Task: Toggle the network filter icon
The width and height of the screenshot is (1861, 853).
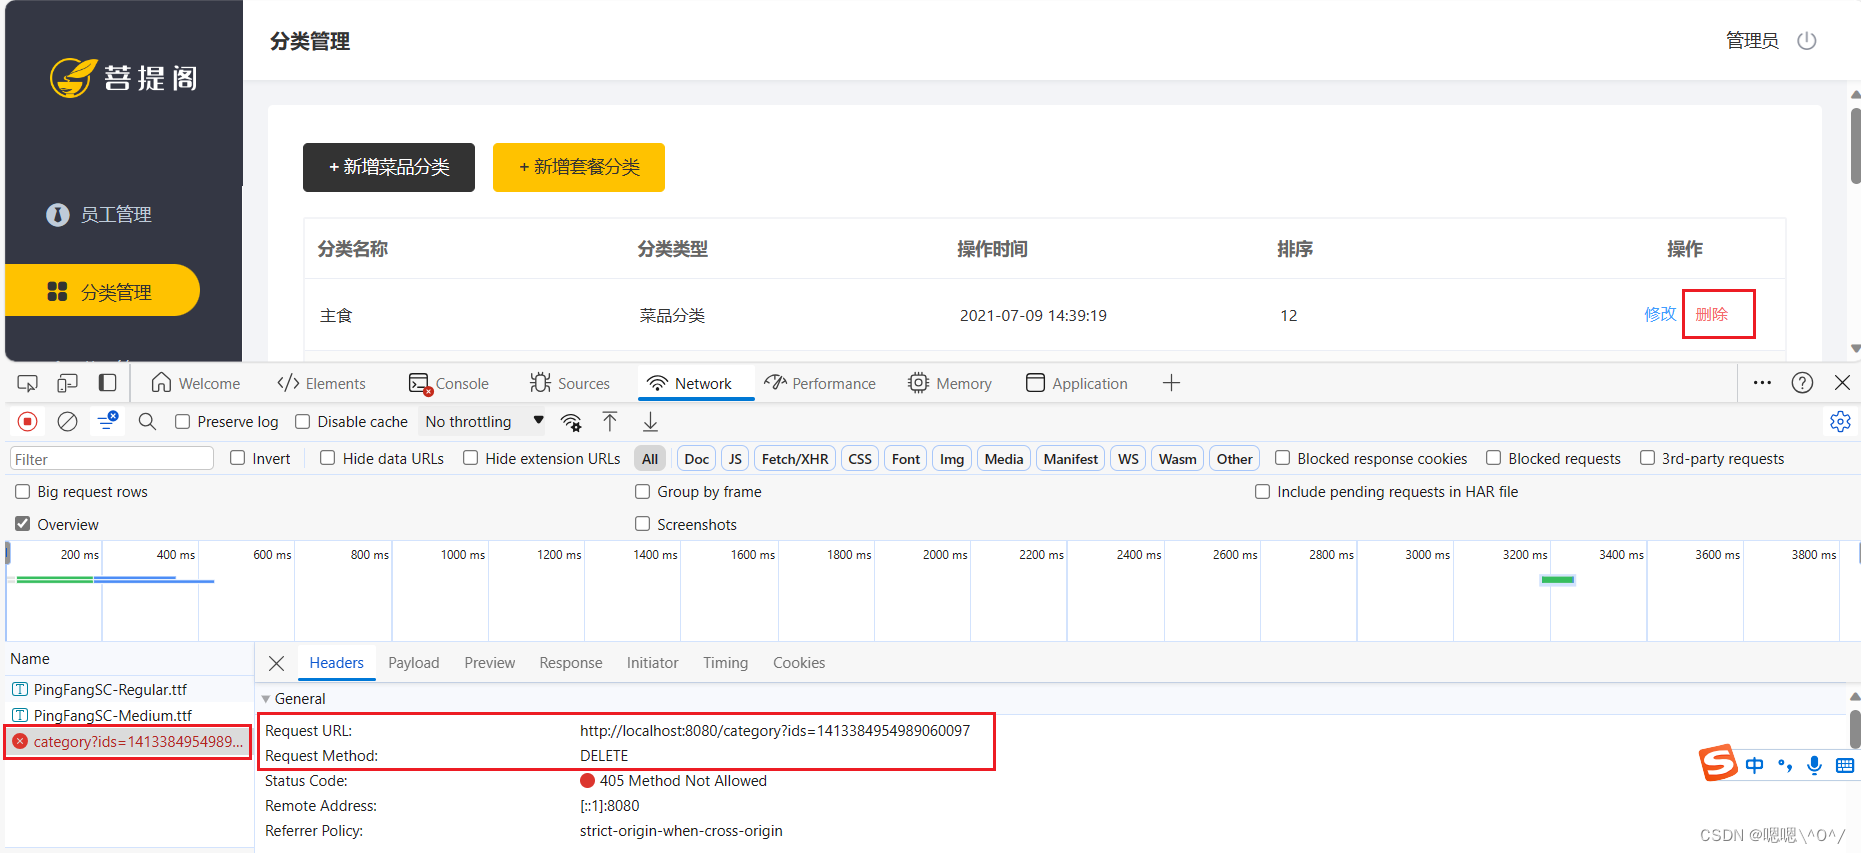Action: 107,422
